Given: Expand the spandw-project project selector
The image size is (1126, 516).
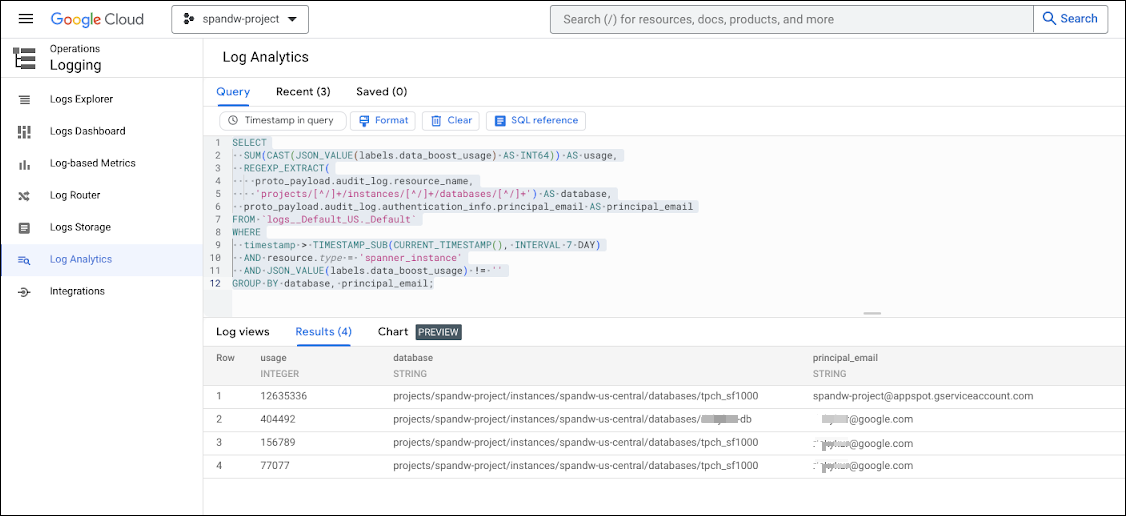Looking at the screenshot, I should coord(240,19).
